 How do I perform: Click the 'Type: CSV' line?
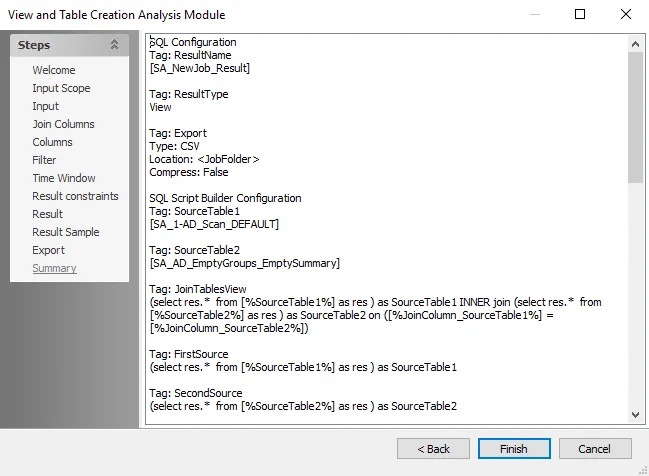click(174, 146)
